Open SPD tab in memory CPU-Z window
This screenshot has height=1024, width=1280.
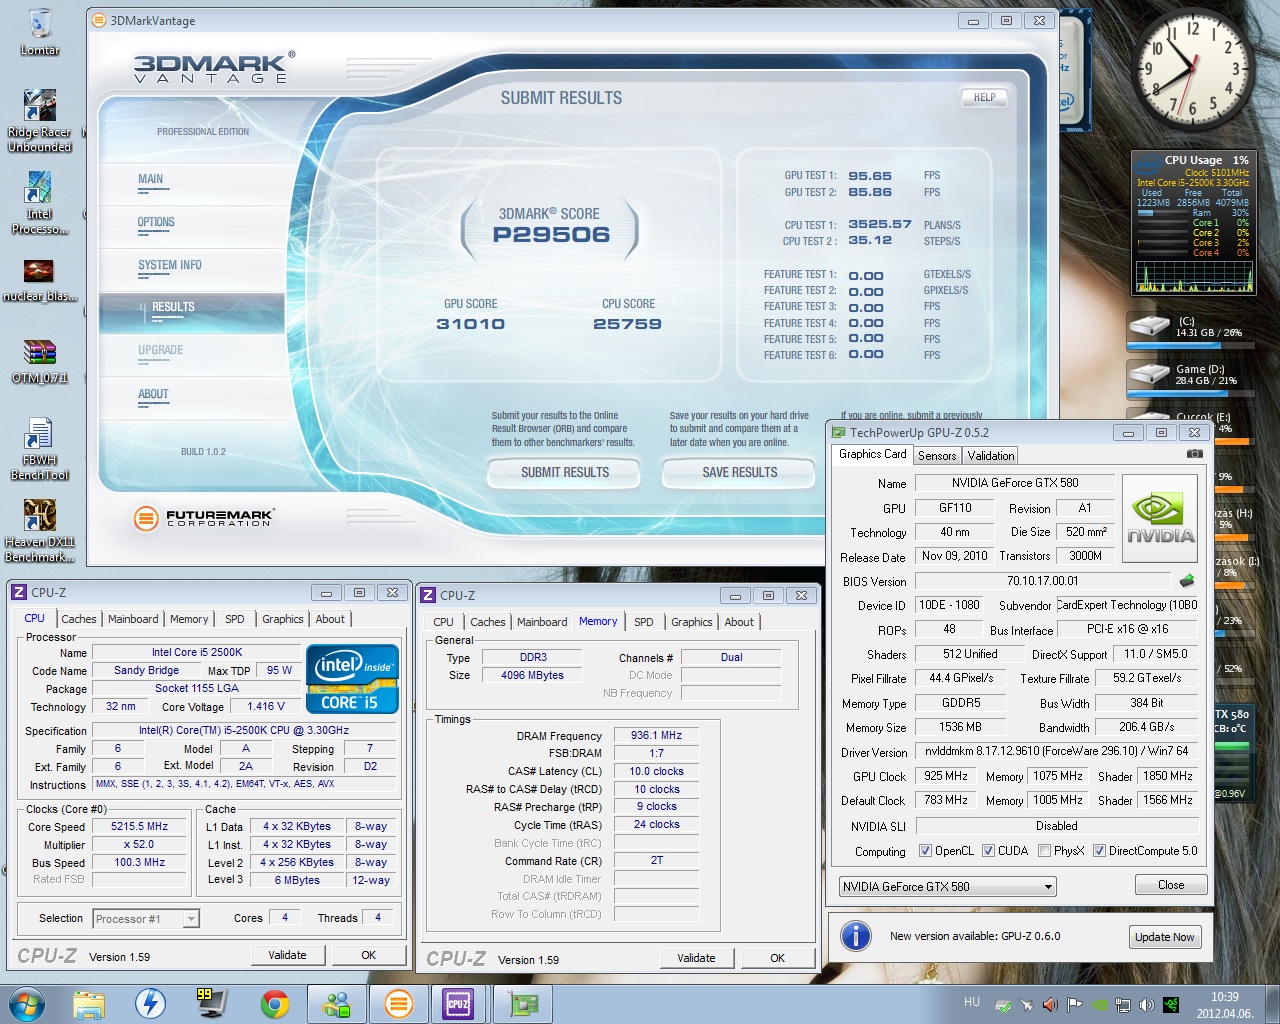click(644, 622)
